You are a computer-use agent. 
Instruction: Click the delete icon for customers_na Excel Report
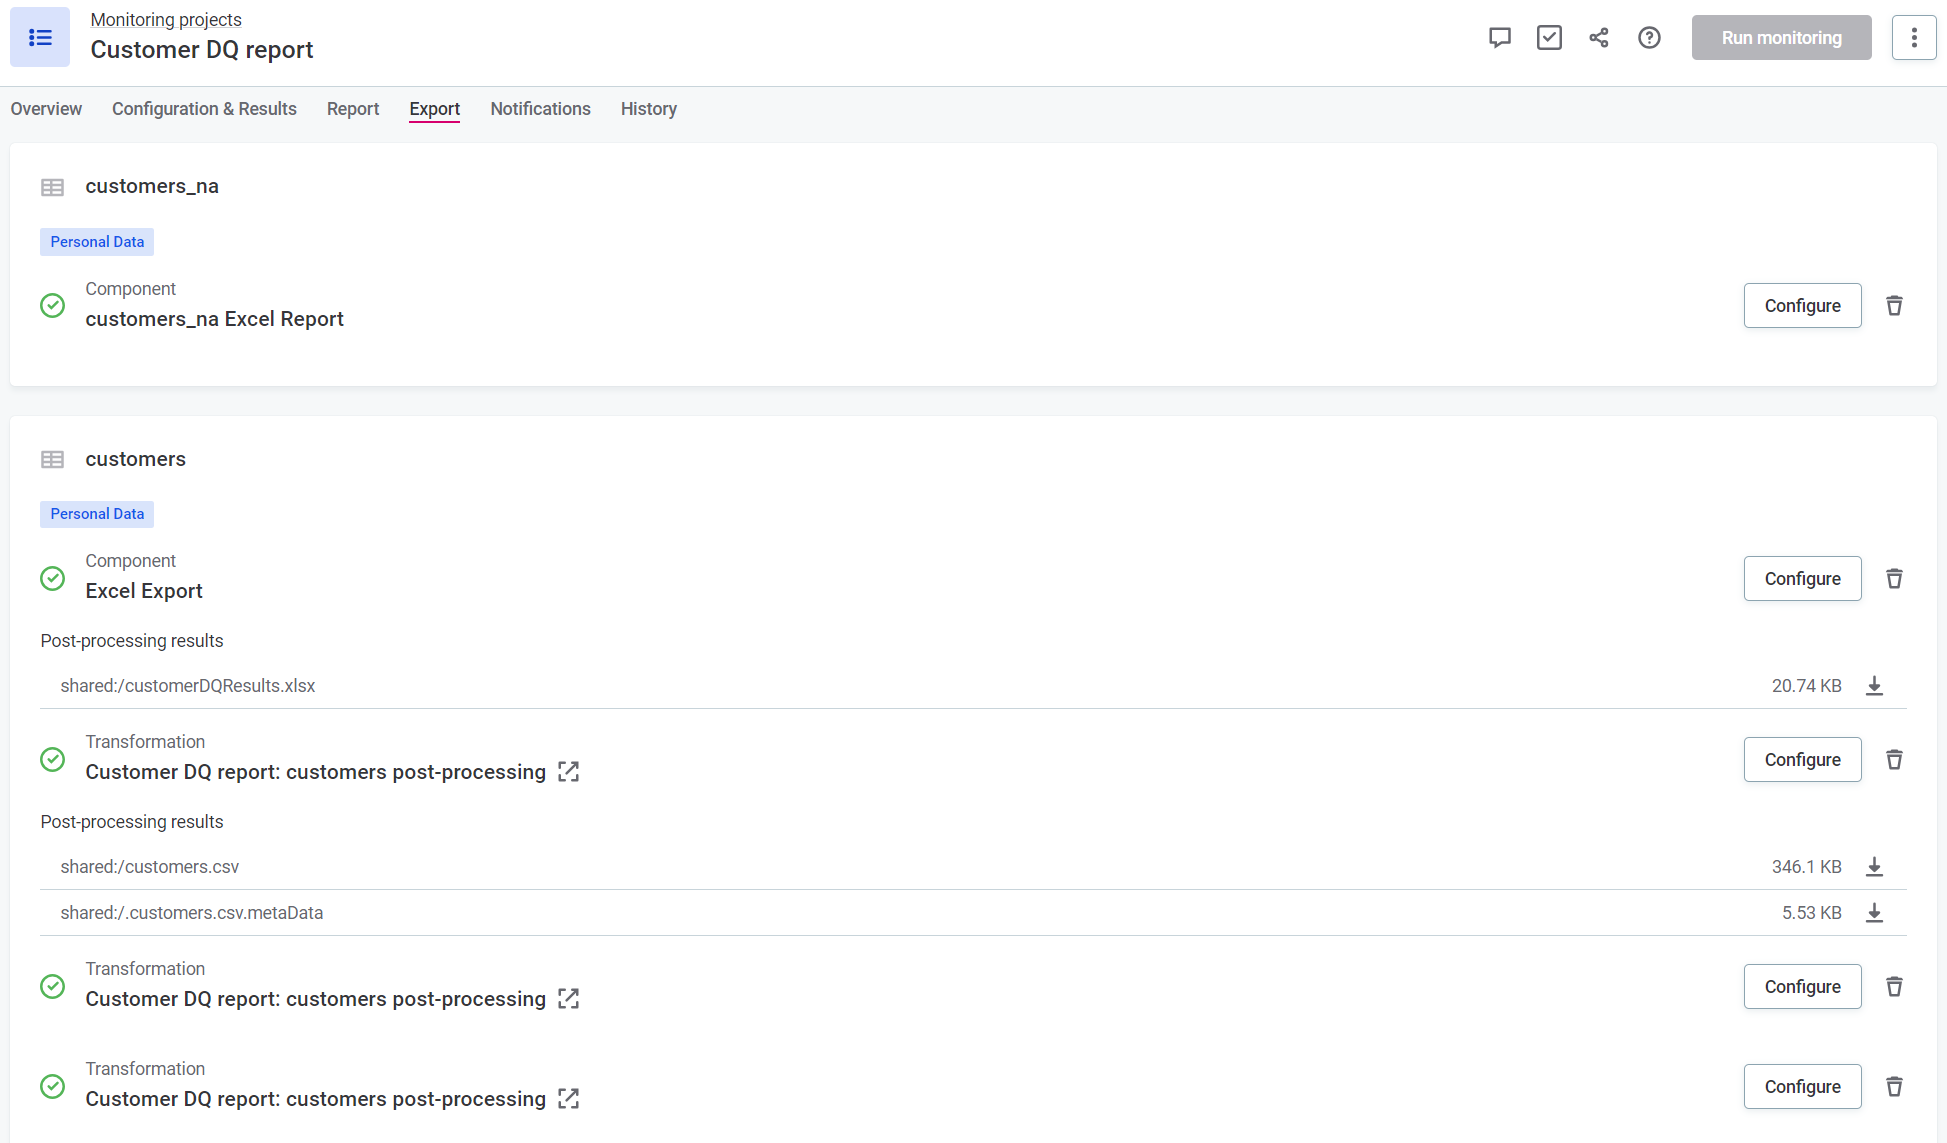(1895, 305)
